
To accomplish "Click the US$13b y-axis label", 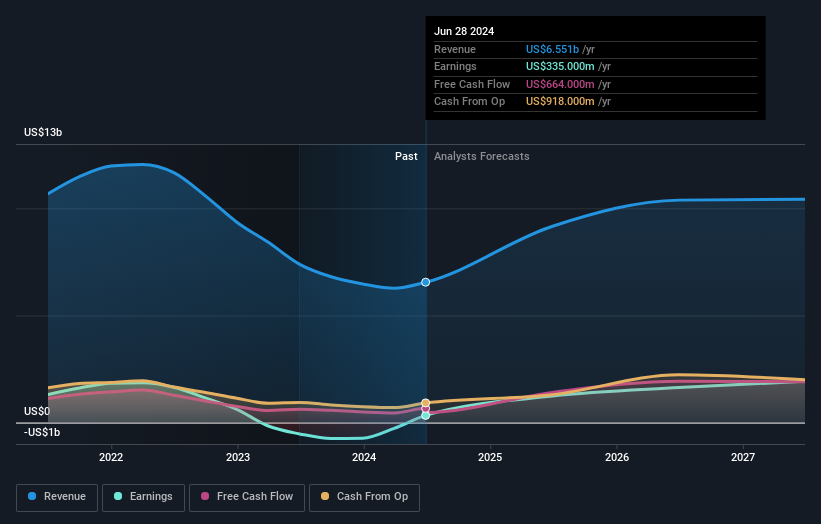I will click(43, 132).
